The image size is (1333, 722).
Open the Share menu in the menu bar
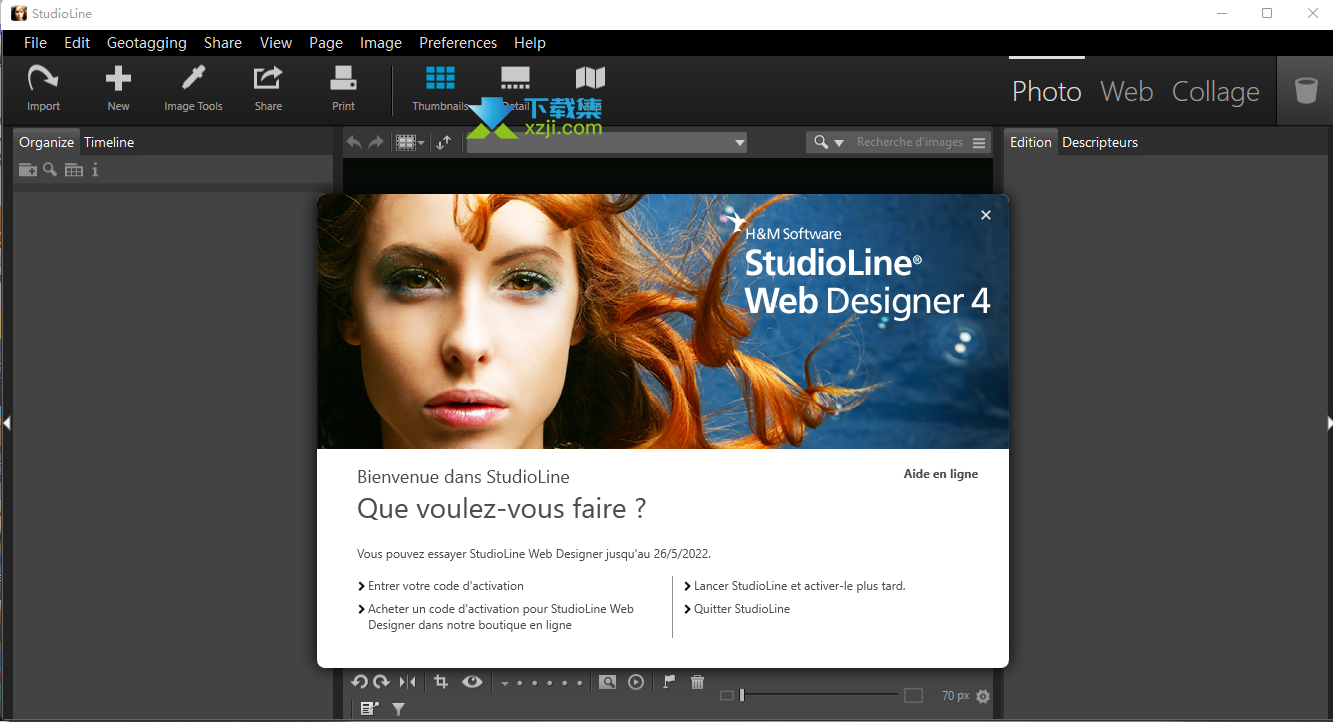[x=223, y=43]
